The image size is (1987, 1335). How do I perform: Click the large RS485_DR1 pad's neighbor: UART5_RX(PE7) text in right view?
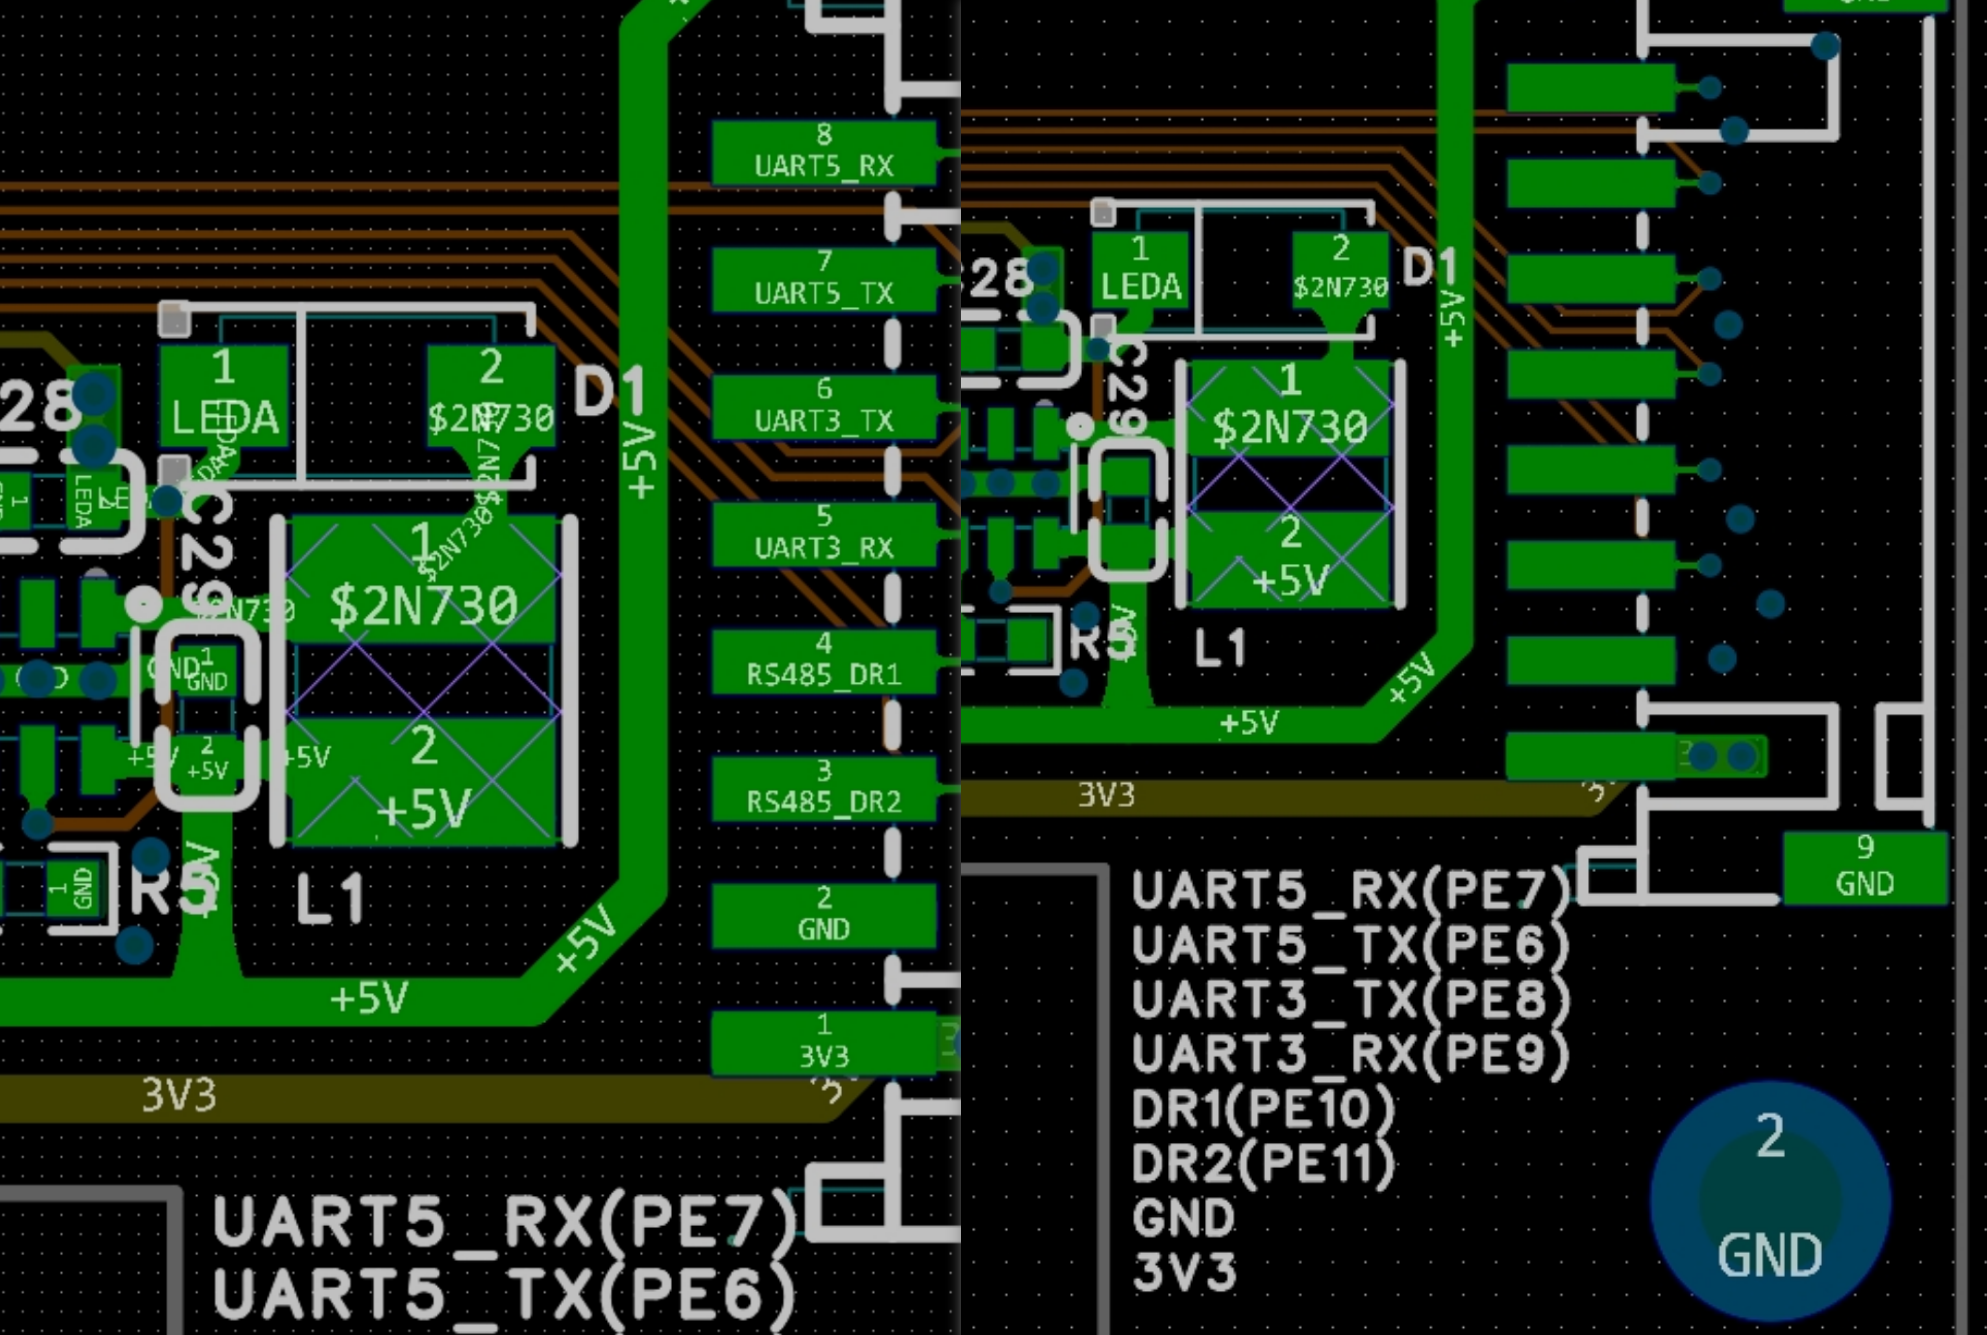tap(1350, 890)
